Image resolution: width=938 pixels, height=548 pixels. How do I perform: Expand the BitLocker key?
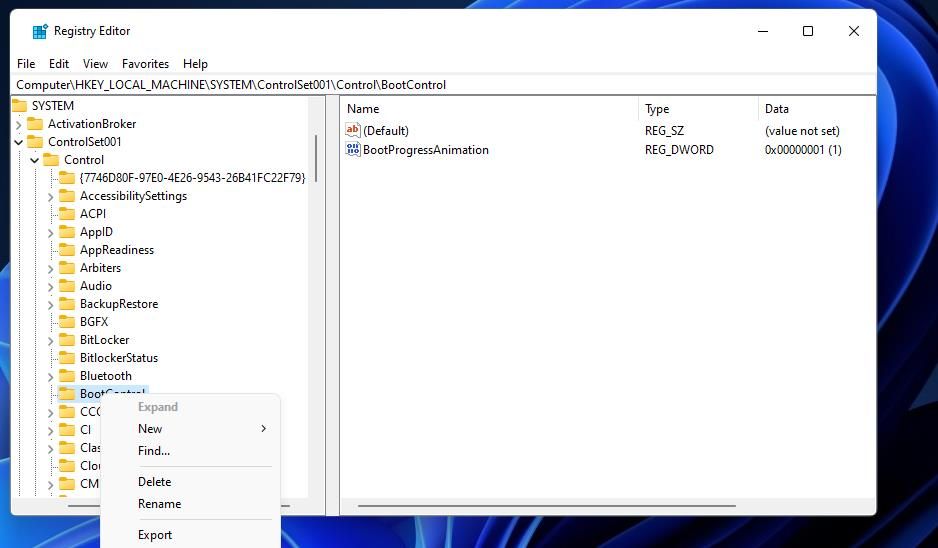pyautogui.click(x=51, y=340)
